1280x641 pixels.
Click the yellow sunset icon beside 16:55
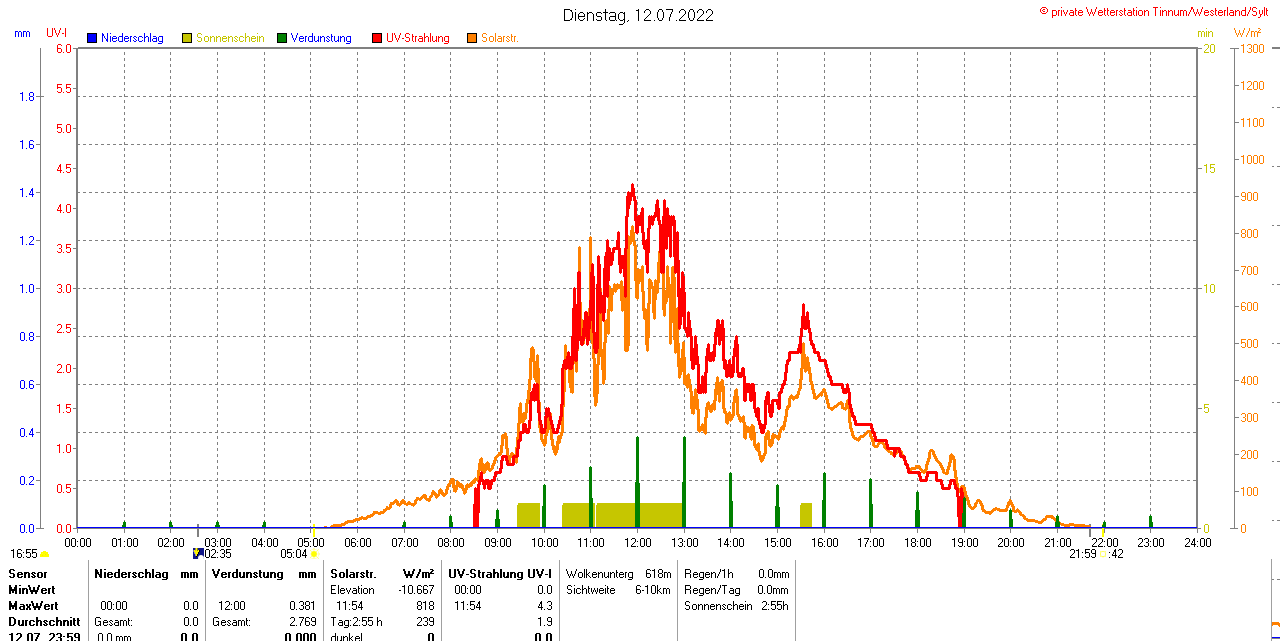coord(44,554)
